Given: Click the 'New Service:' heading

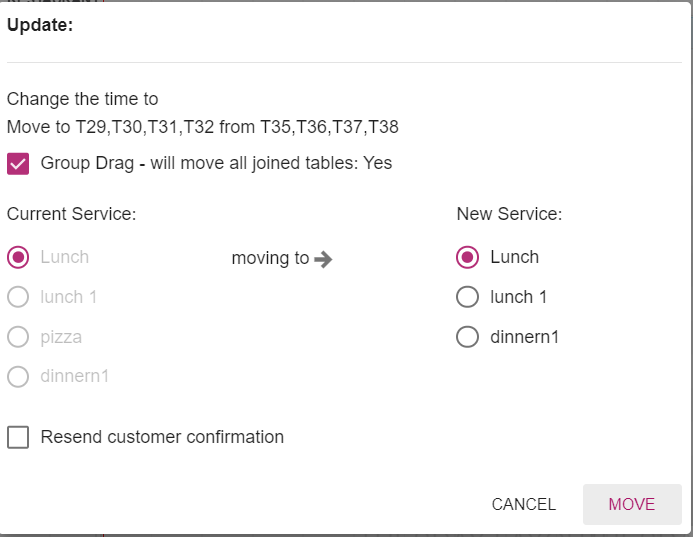Looking at the screenshot, I should (x=509, y=214).
